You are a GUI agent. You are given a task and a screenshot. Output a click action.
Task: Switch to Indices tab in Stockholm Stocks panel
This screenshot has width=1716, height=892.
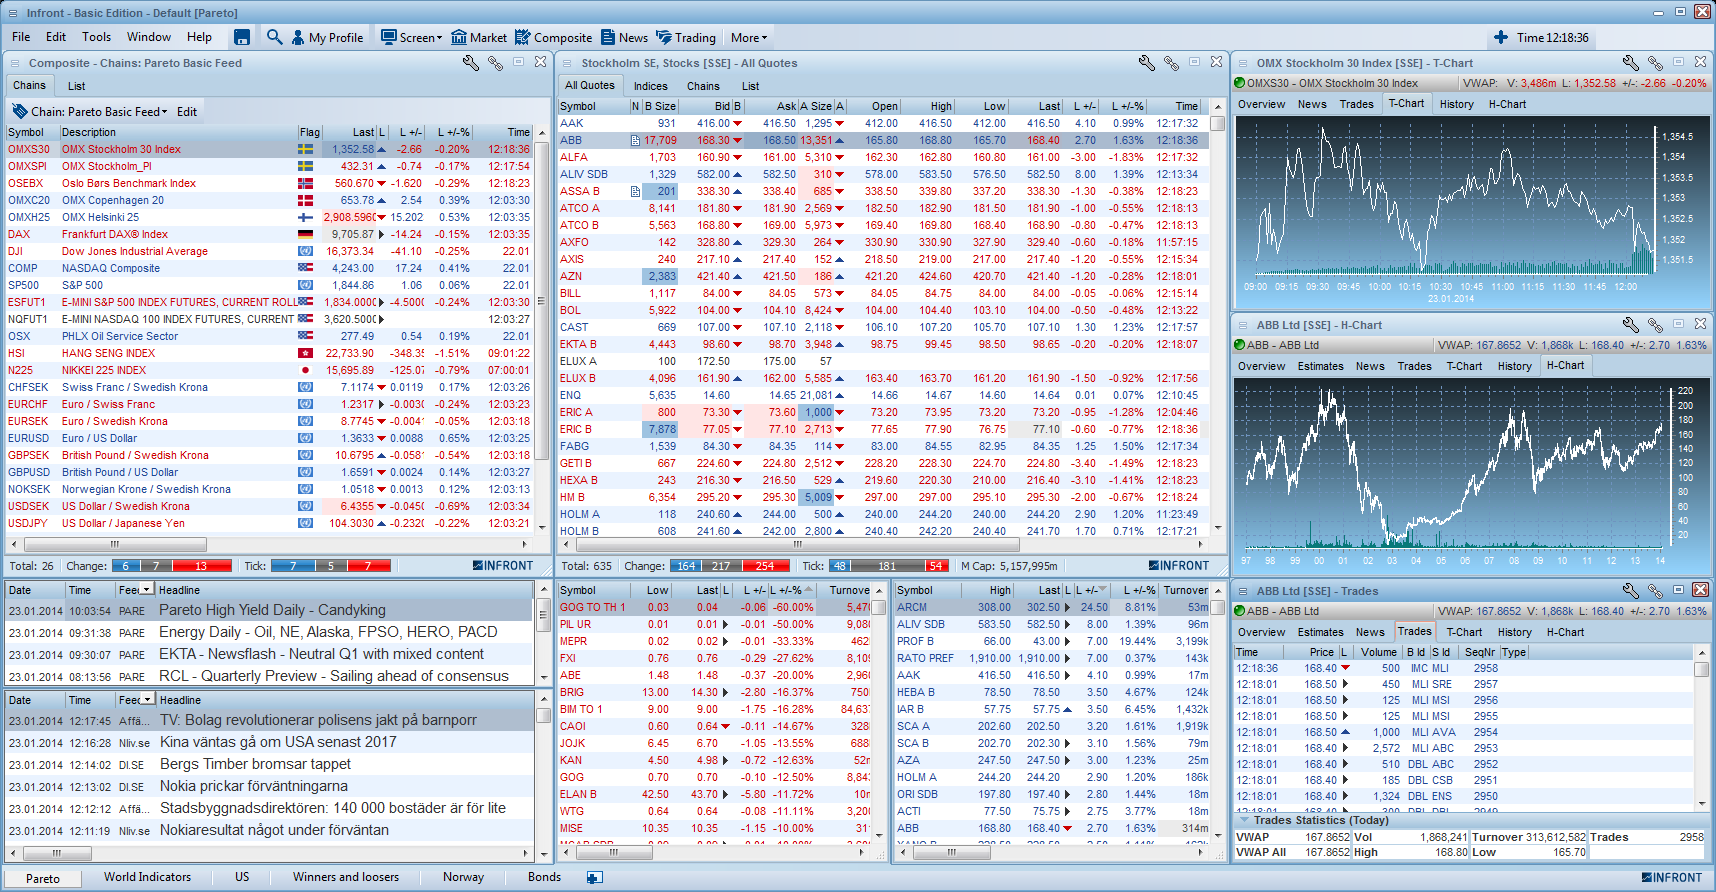[x=650, y=86]
